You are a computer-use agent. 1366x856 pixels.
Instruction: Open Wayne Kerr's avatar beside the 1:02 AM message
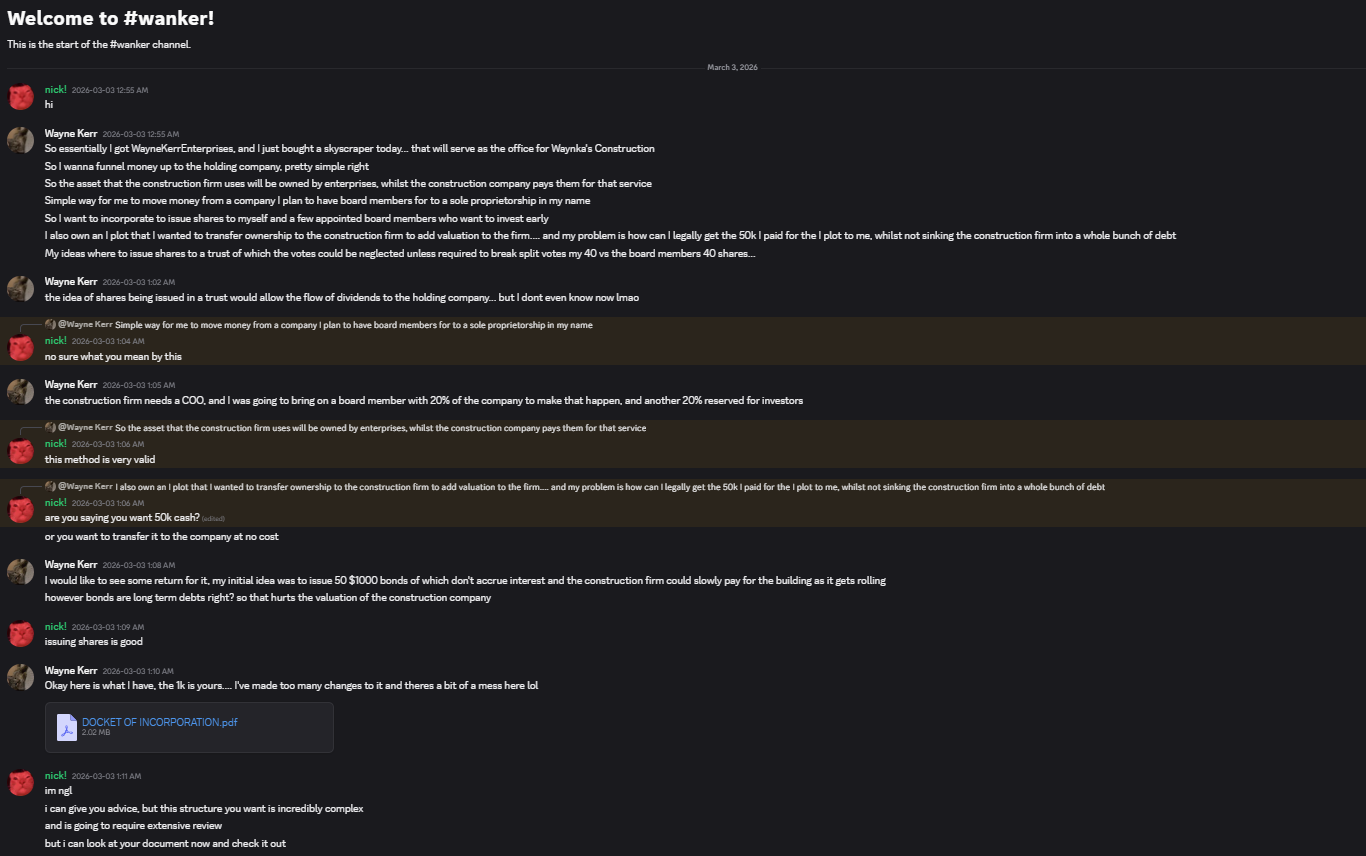[21, 288]
